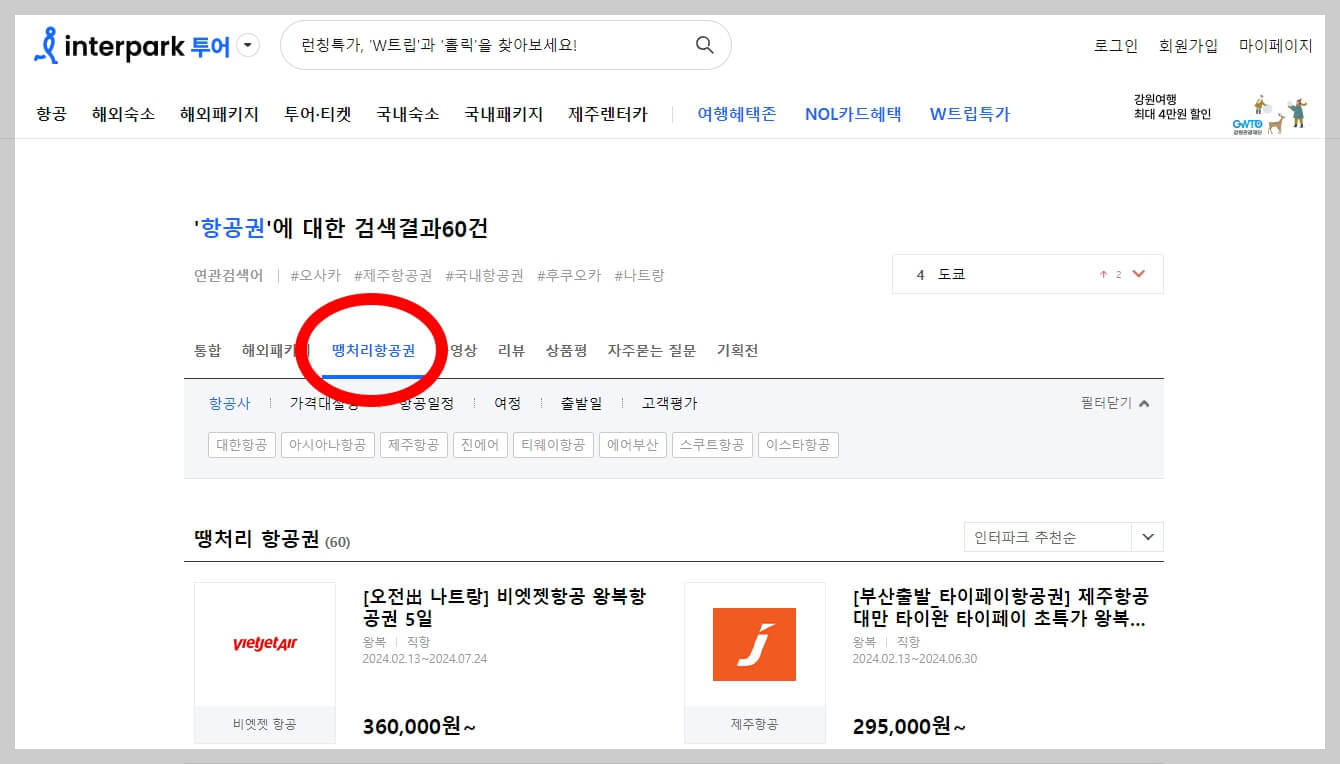Open the W트립특가 menu item
This screenshot has width=1340, height=764.
point(969,113)
